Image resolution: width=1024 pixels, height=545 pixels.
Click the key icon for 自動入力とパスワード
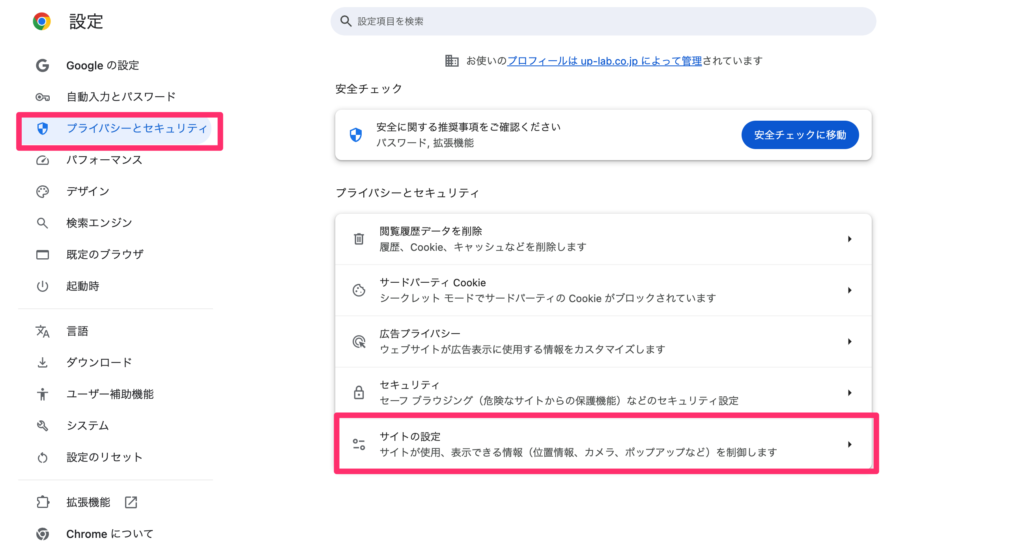[x=42, y=97]
